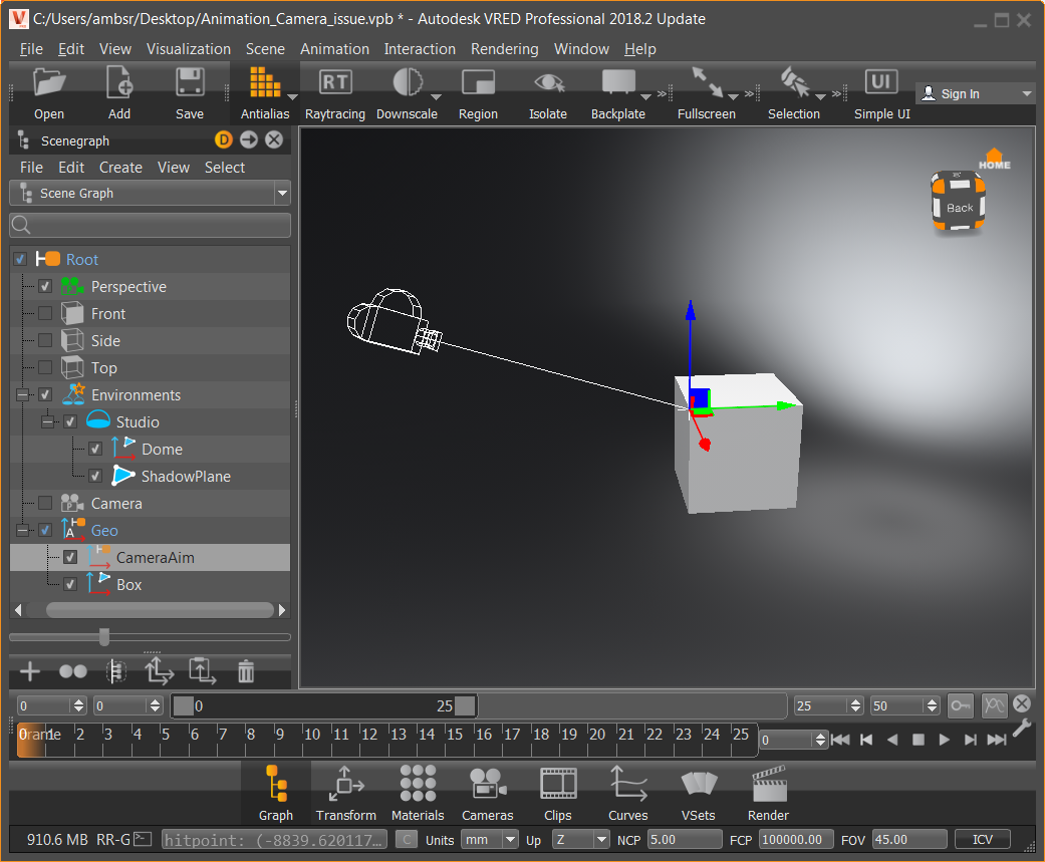Screen dimensions: 1045x862
Task: Collapse the Environments tree node
Action: (x=23, y=395)
